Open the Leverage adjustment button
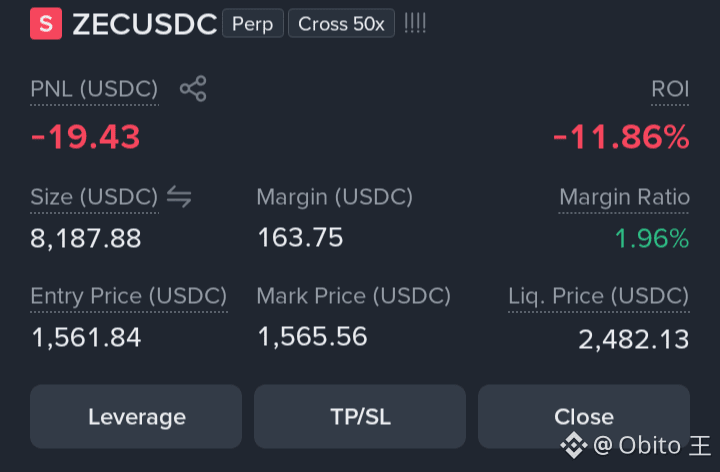 pyautogui.click(x=136, y=416)
